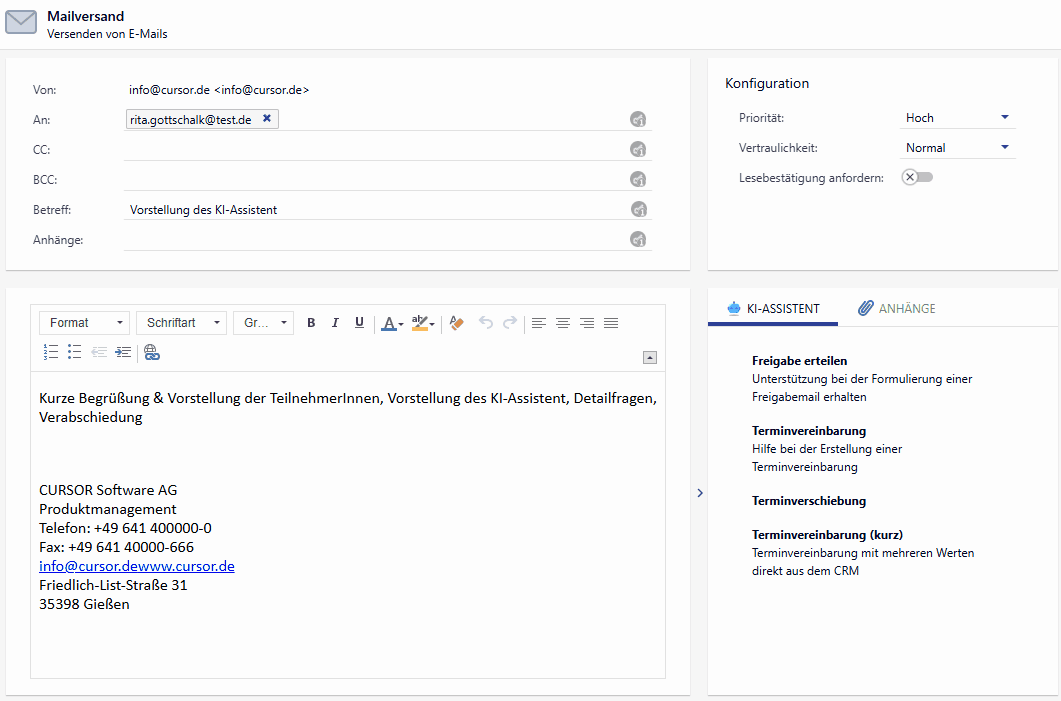
Task: Open the Schriftart font dropdown
Action: coord(181,323)
